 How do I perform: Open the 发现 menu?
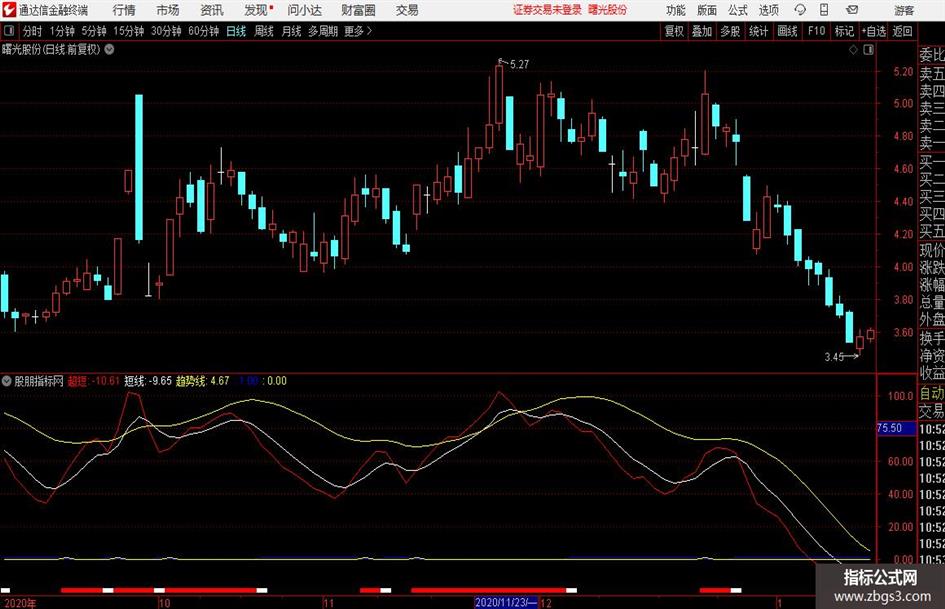[x=256, y=10]
